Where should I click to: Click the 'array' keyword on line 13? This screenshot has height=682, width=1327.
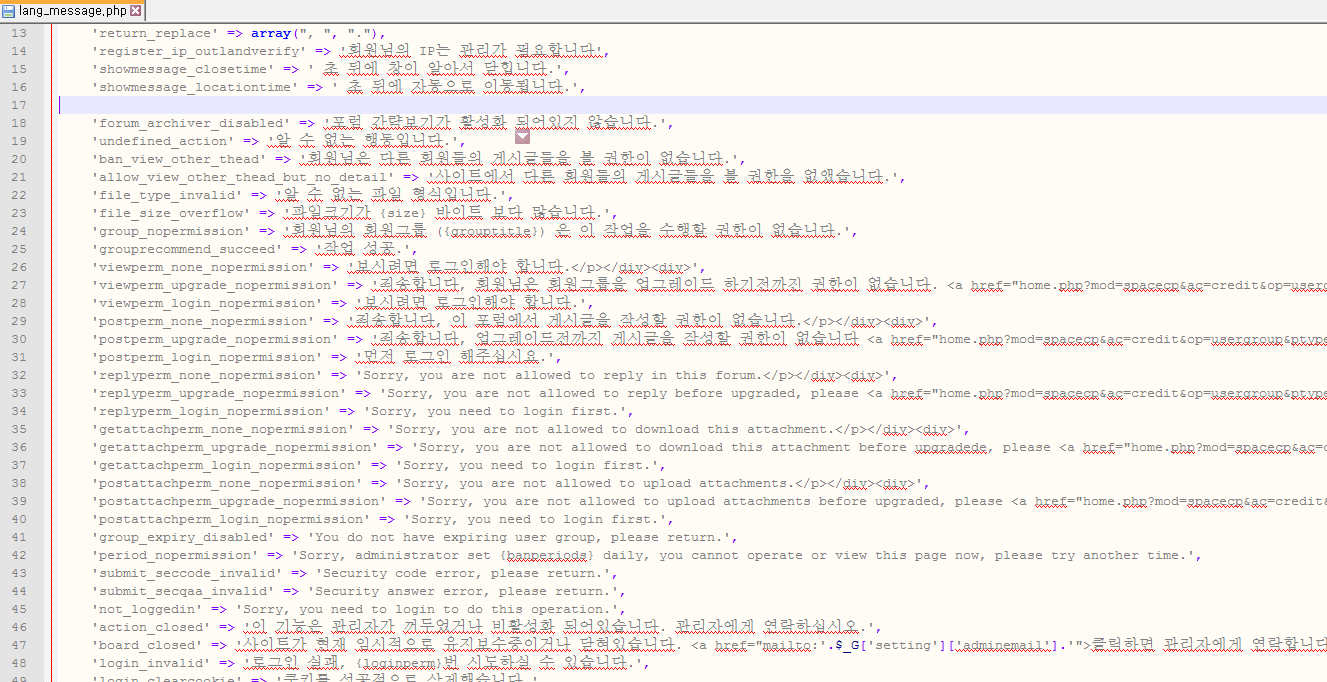[x=270, y=33]
